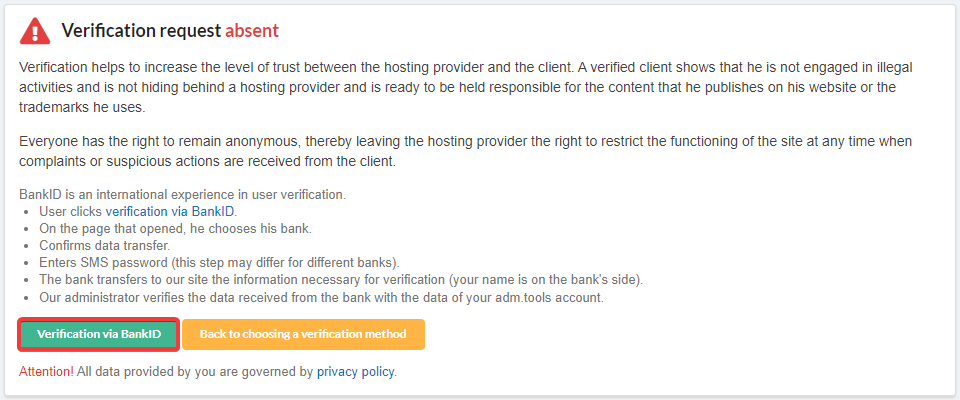Click the red 'absent' status text
The image size is (960, 400).
click(x=251, y=31)
